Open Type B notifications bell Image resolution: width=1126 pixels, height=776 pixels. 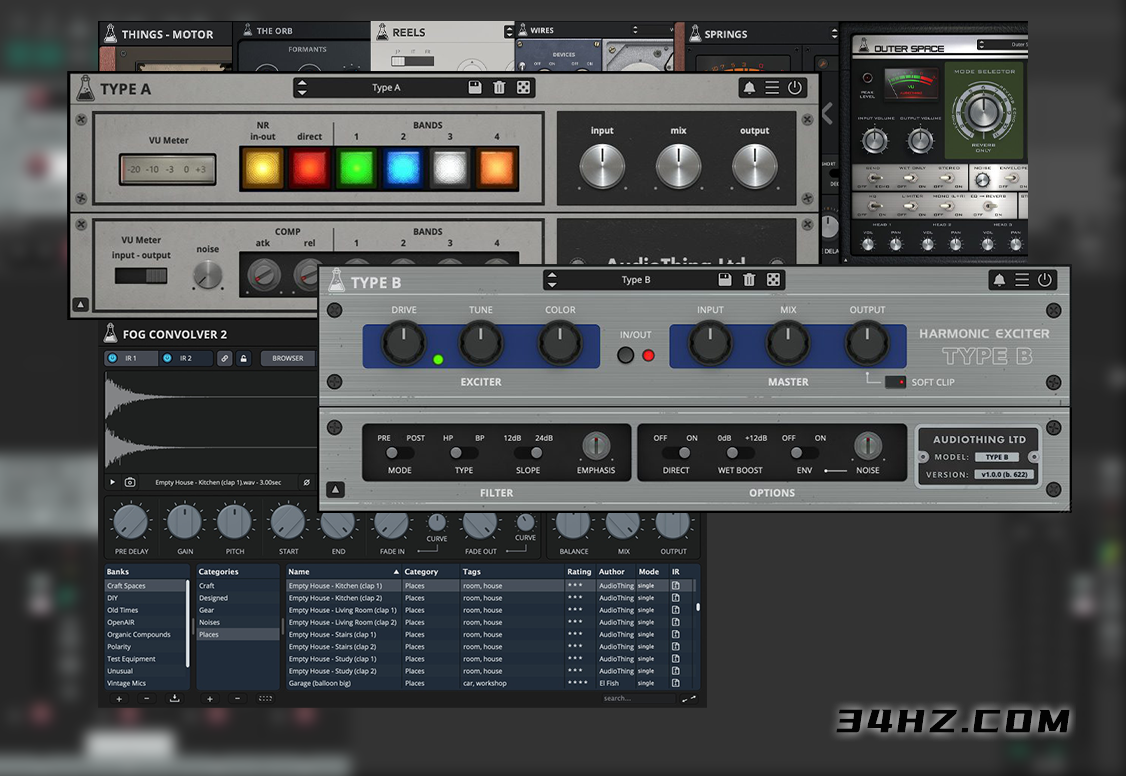tap(998, 280)
